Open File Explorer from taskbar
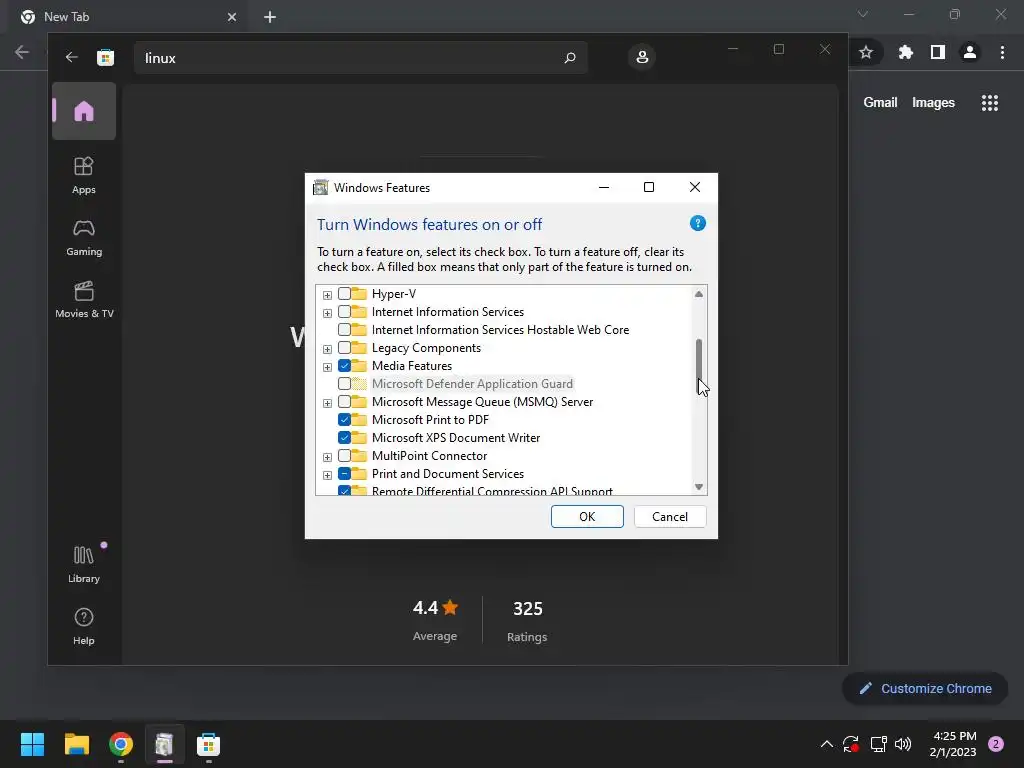 76,744
